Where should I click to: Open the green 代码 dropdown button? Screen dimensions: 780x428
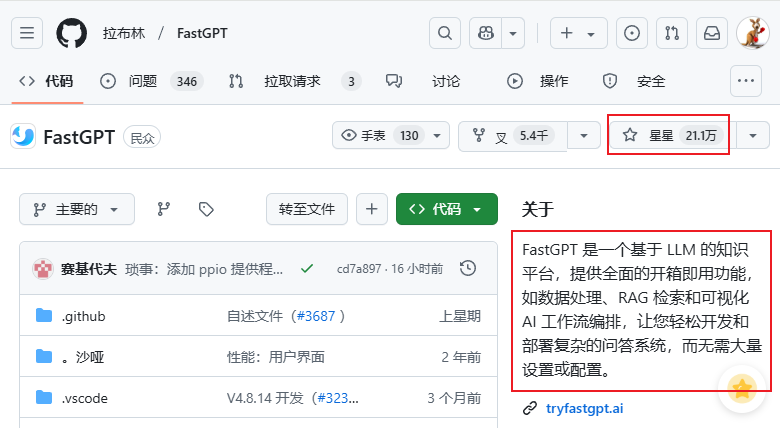point(447,209)
